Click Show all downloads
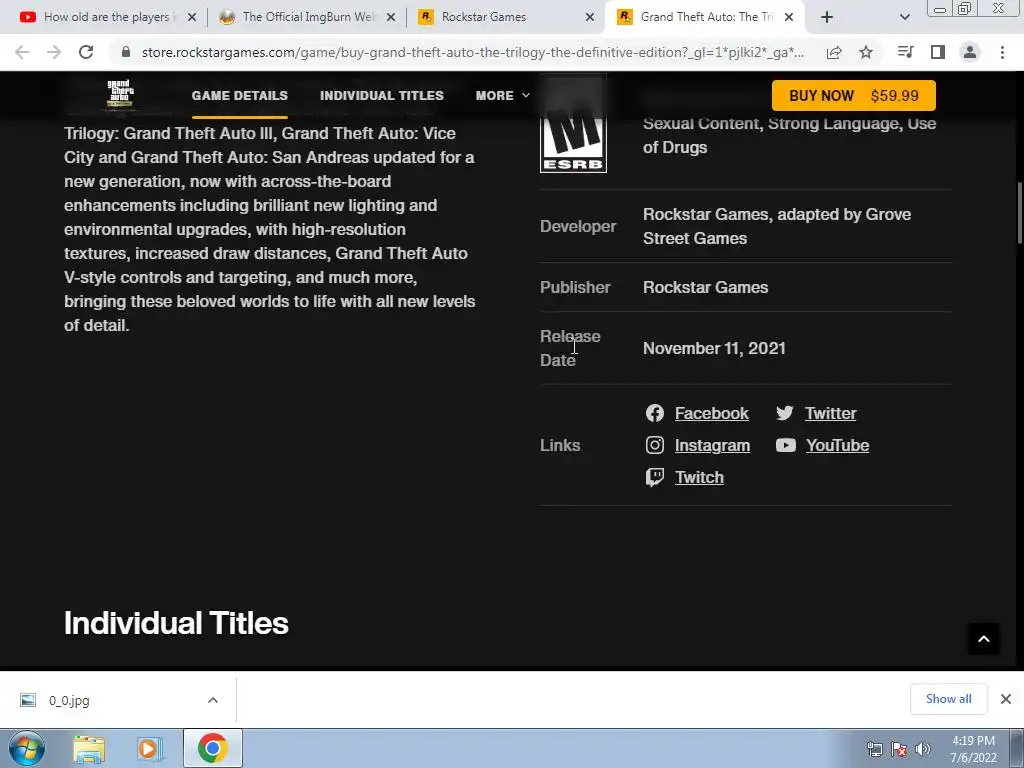This screenshot has width=1024, height=768. click(948, 699)
